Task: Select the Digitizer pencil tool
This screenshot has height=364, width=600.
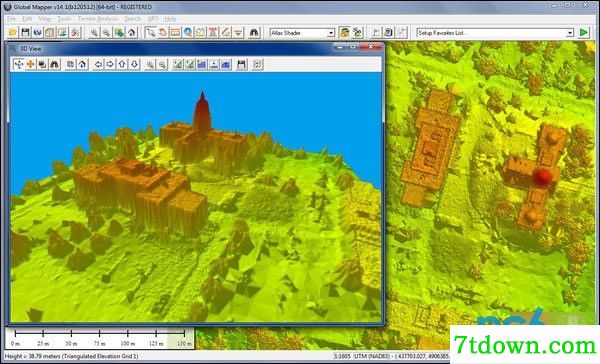Action: point(225,33)
